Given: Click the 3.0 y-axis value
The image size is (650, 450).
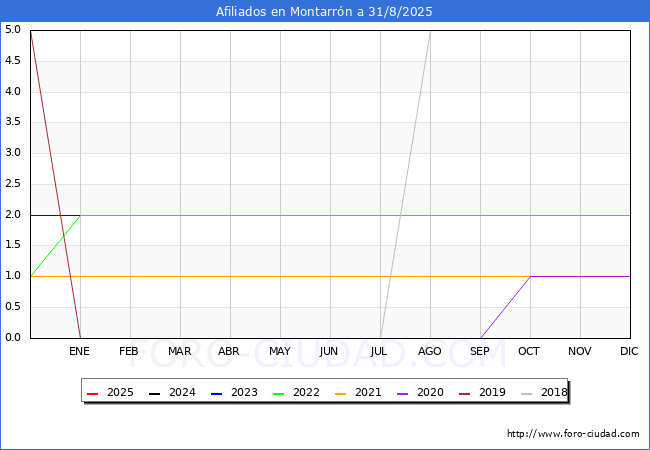Looking at the screenshot, I should pyautogui.click(x=13, y=153).
